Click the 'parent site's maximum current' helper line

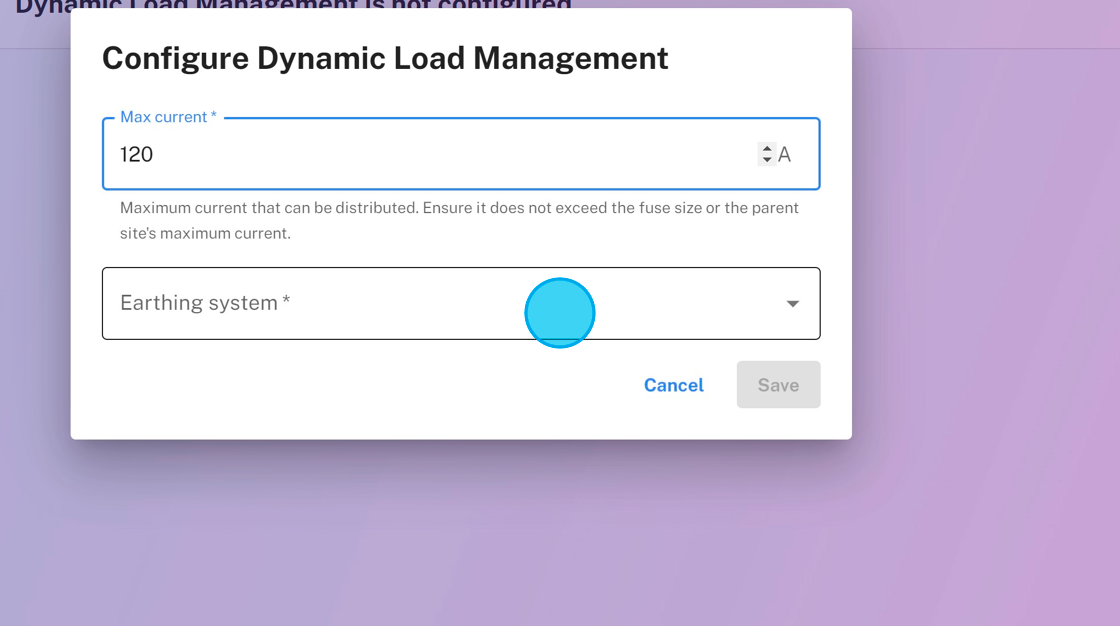coord(205,234)
